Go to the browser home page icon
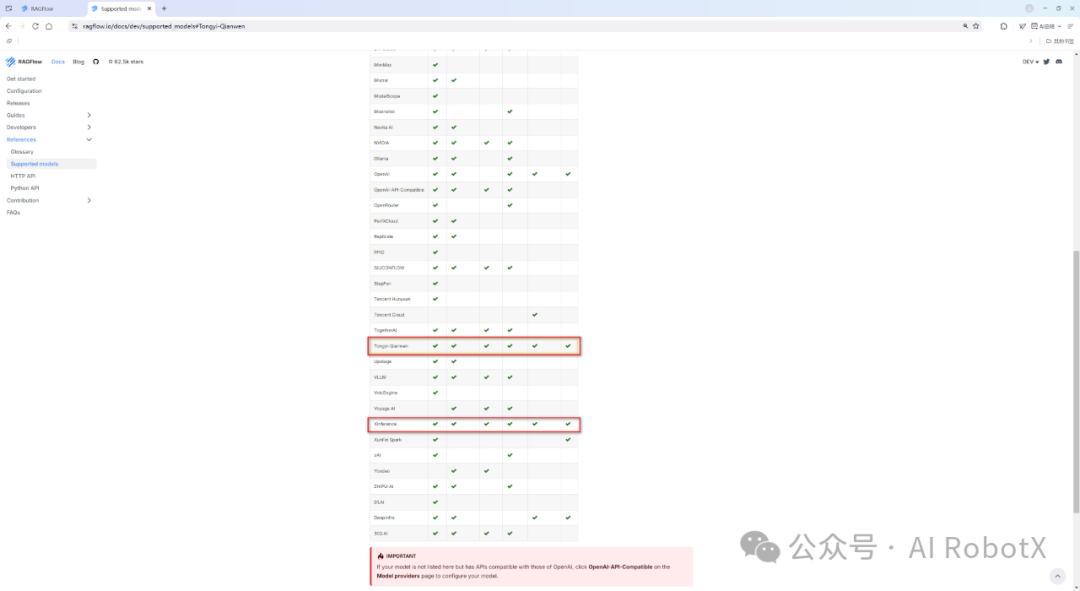The height and width of the screenshot is (591, 1080). coord(49,26)
